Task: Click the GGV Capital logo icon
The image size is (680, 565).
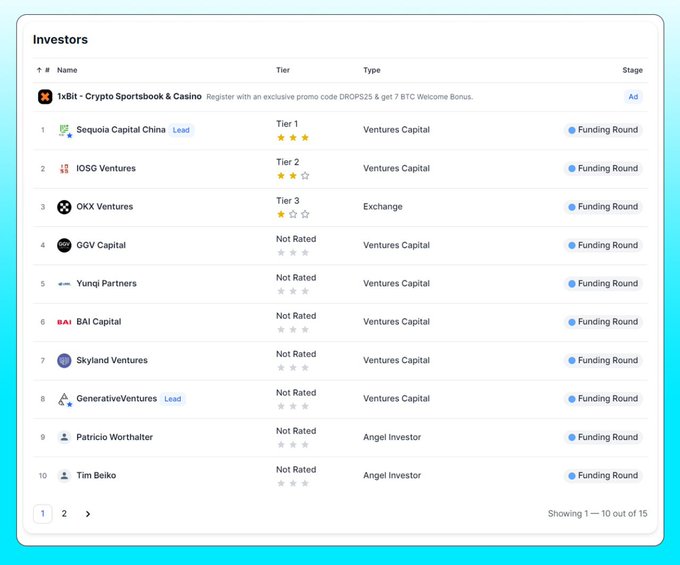Action: (x=64, y=245)
